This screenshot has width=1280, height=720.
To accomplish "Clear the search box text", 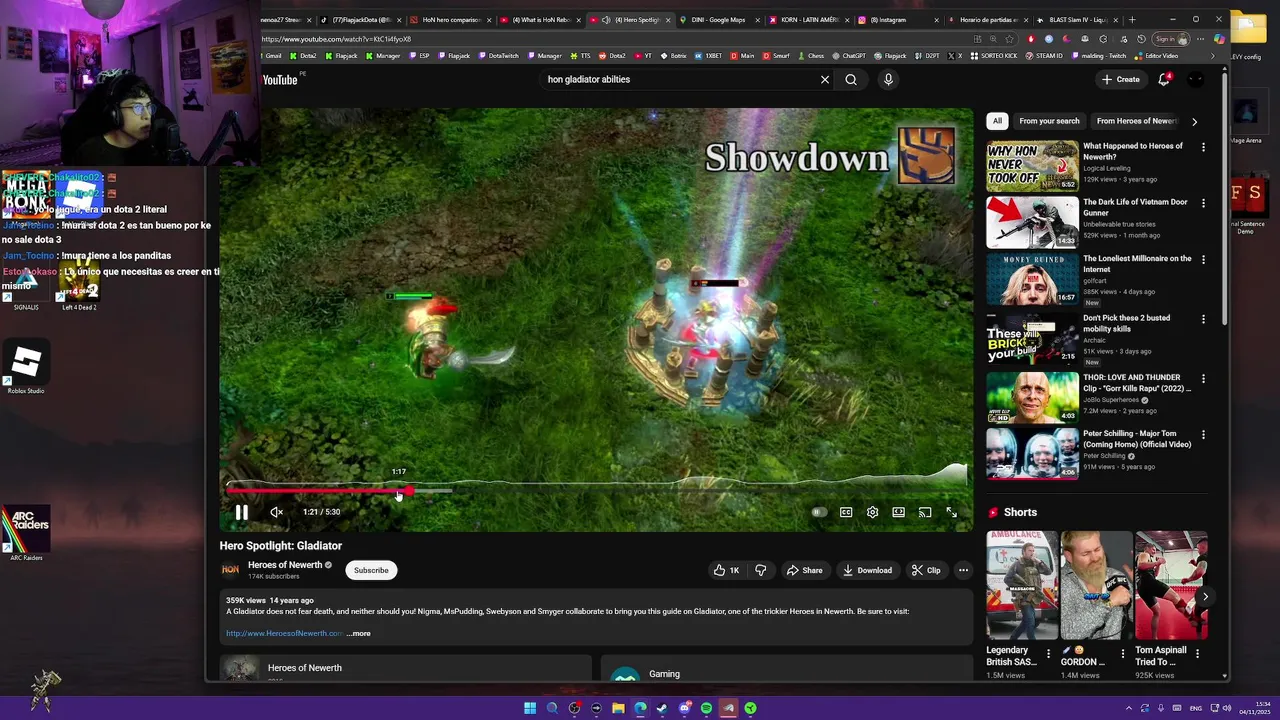I will 825,79.
